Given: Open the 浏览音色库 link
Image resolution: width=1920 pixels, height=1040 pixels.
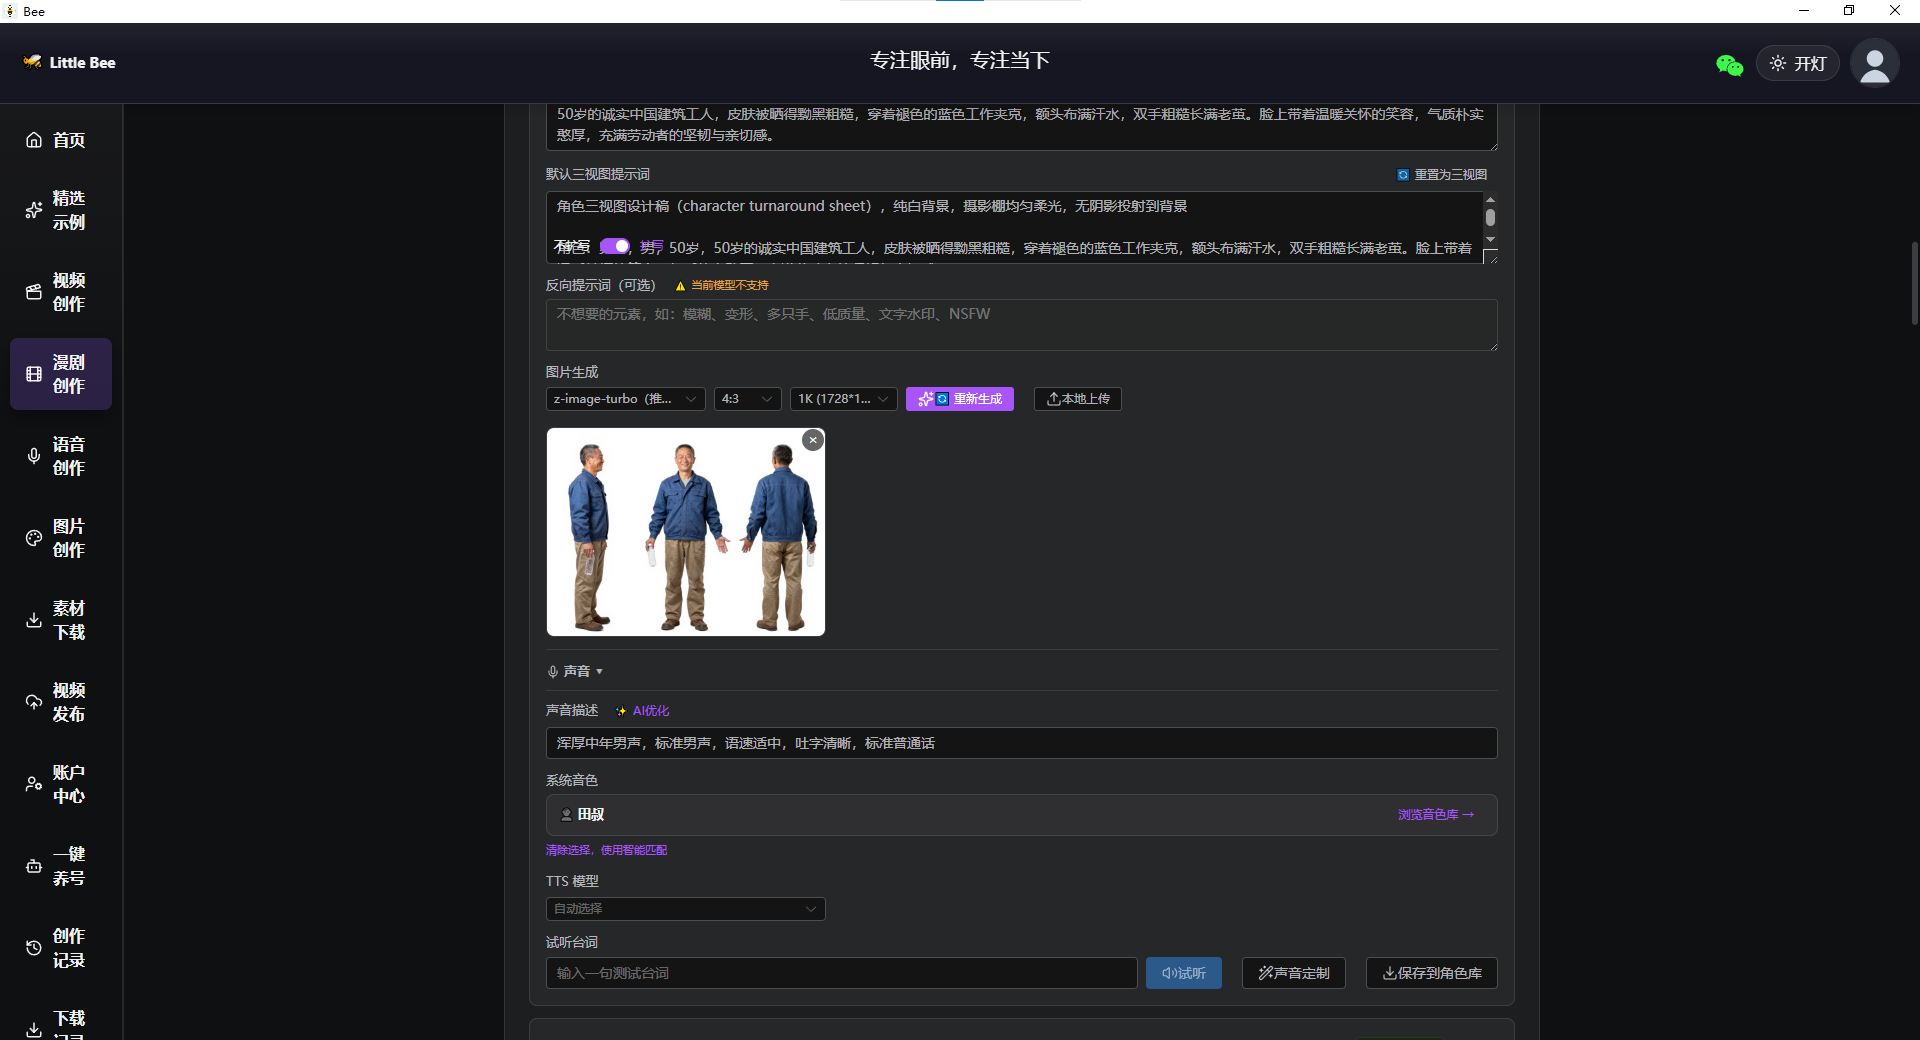Looking at the screenshot, I should pyautogui.click(x=1436, y=815).
